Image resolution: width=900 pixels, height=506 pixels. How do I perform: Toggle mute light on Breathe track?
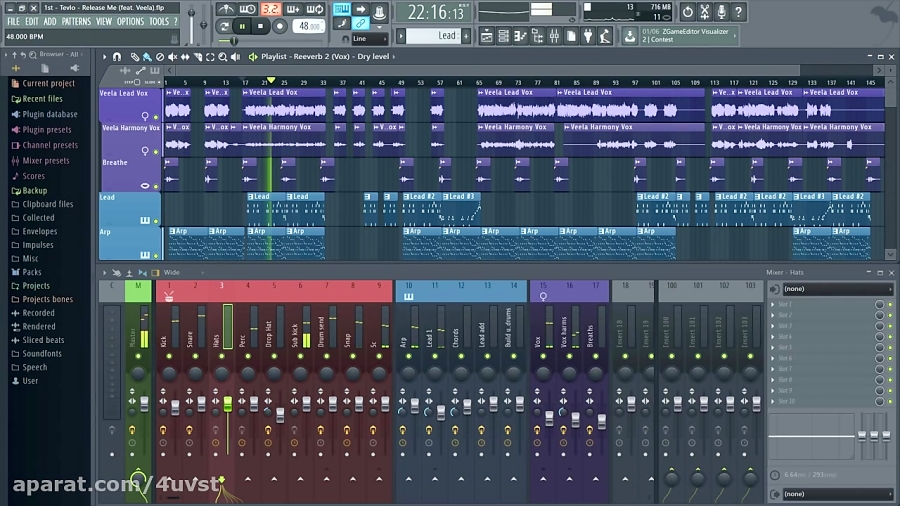156,186
